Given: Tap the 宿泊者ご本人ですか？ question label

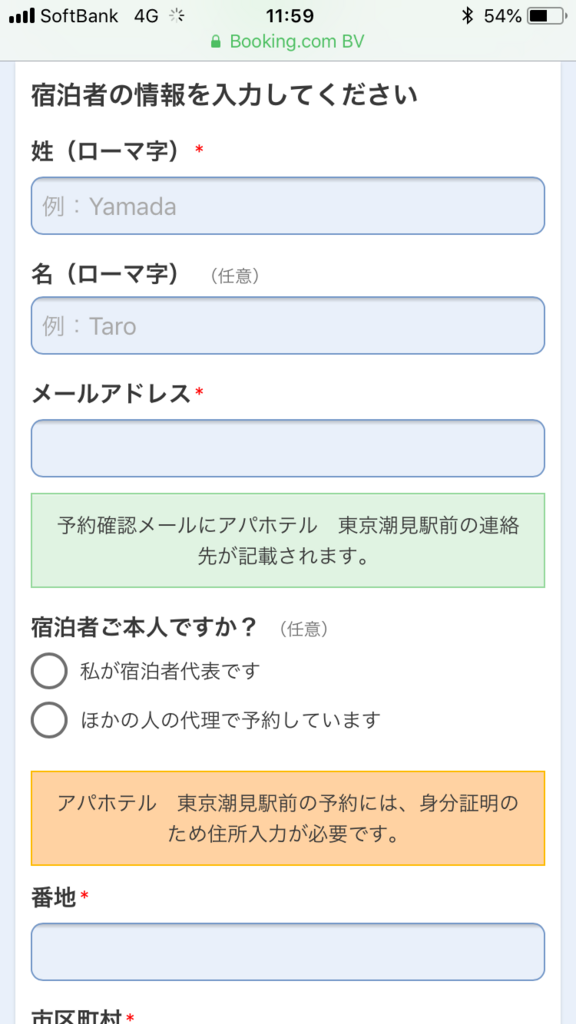Looking at the screenshot, I should pyautogui.click(x=144, y=628).
